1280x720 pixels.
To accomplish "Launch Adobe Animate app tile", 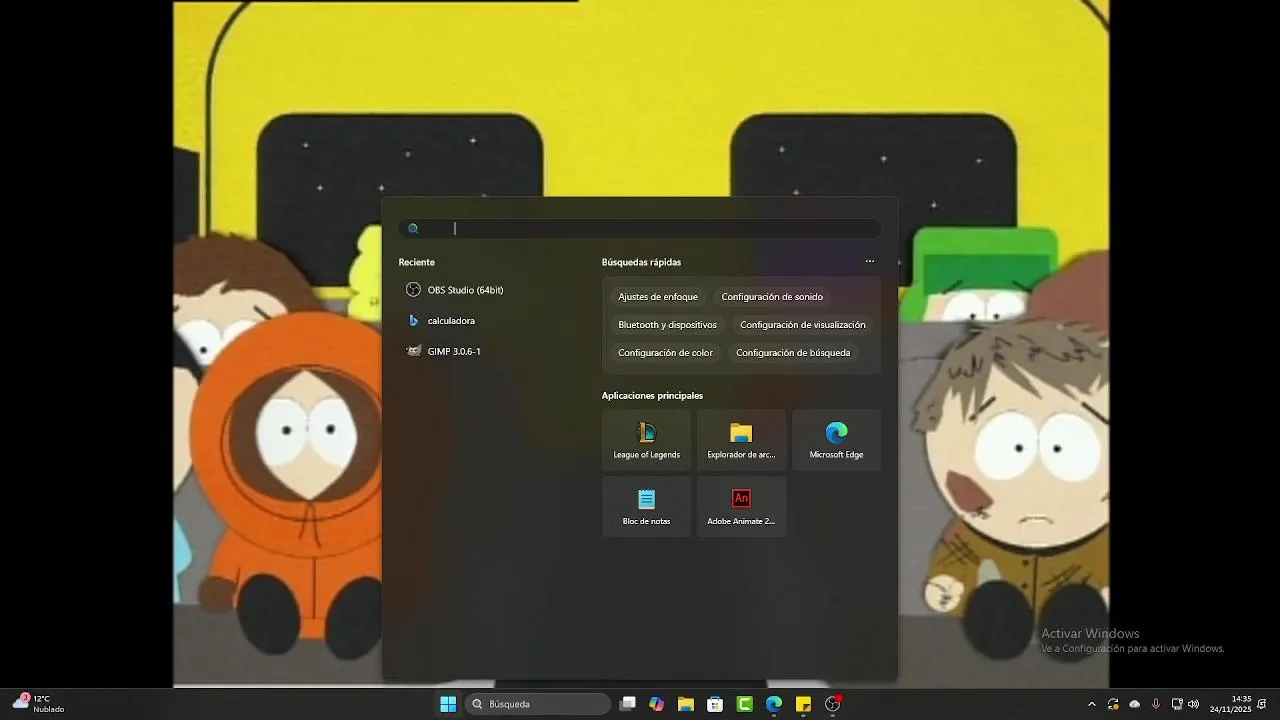I will coord(741,506).
